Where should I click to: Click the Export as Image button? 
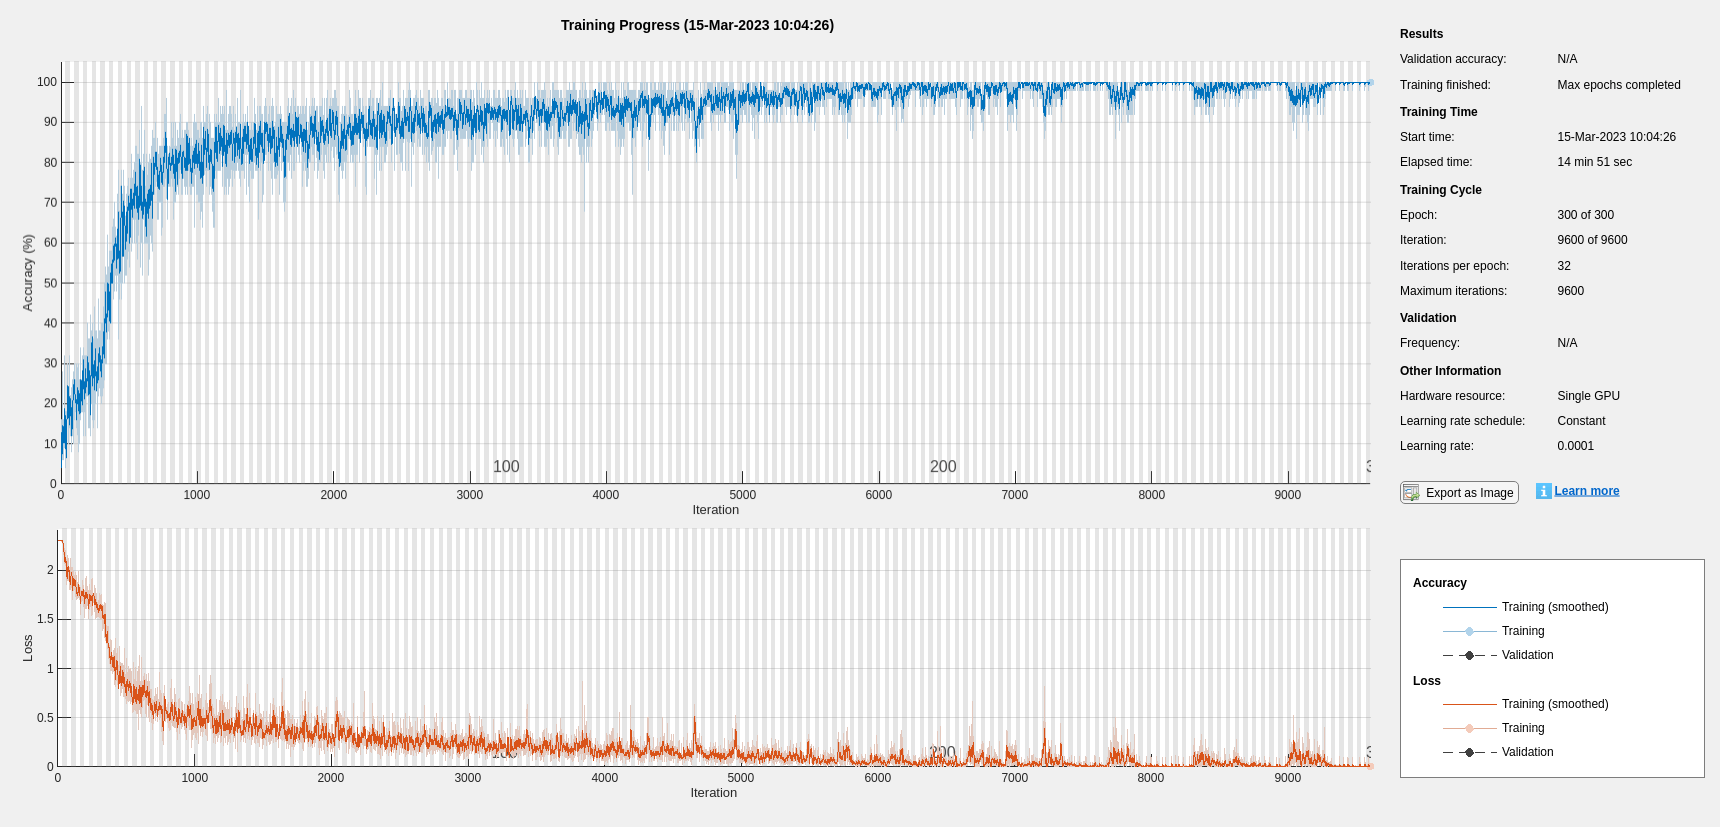click(1459, 492)
